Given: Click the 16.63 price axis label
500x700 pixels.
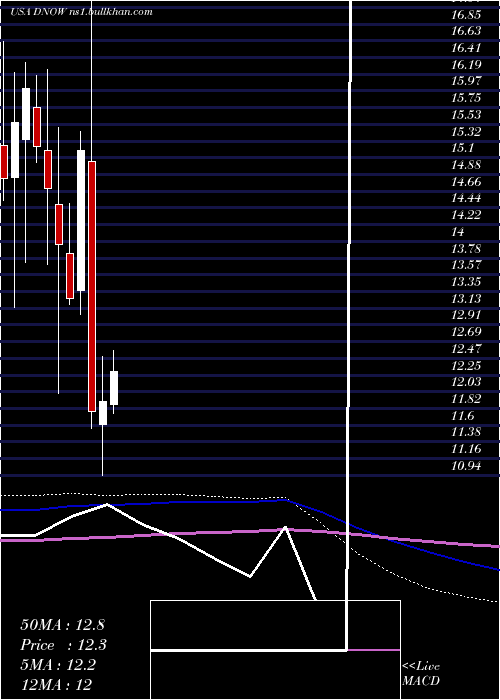Looking at the screenshot, I should (x=466, y=31).
